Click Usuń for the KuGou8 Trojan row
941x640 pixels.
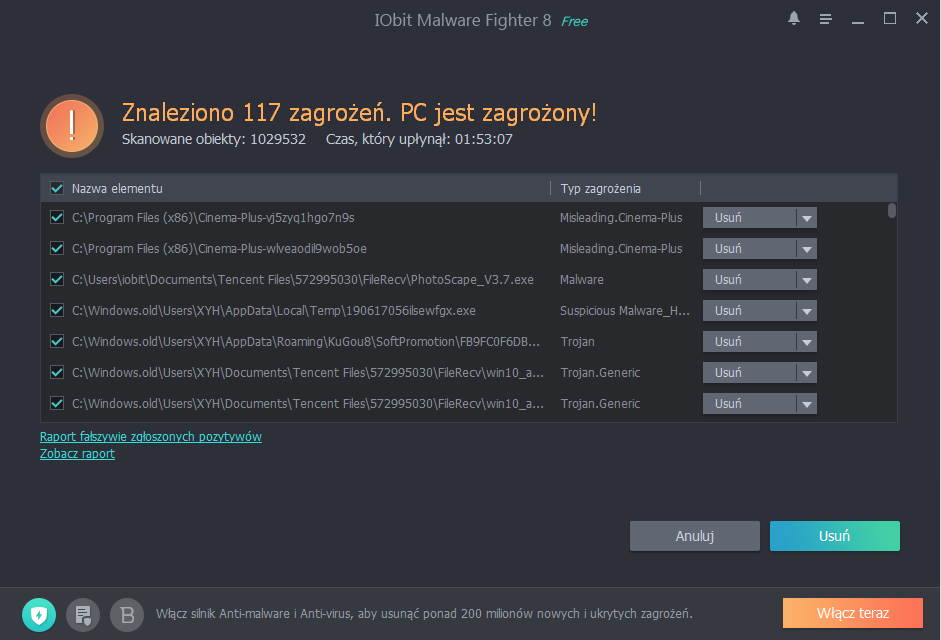[x=750, y=342]
